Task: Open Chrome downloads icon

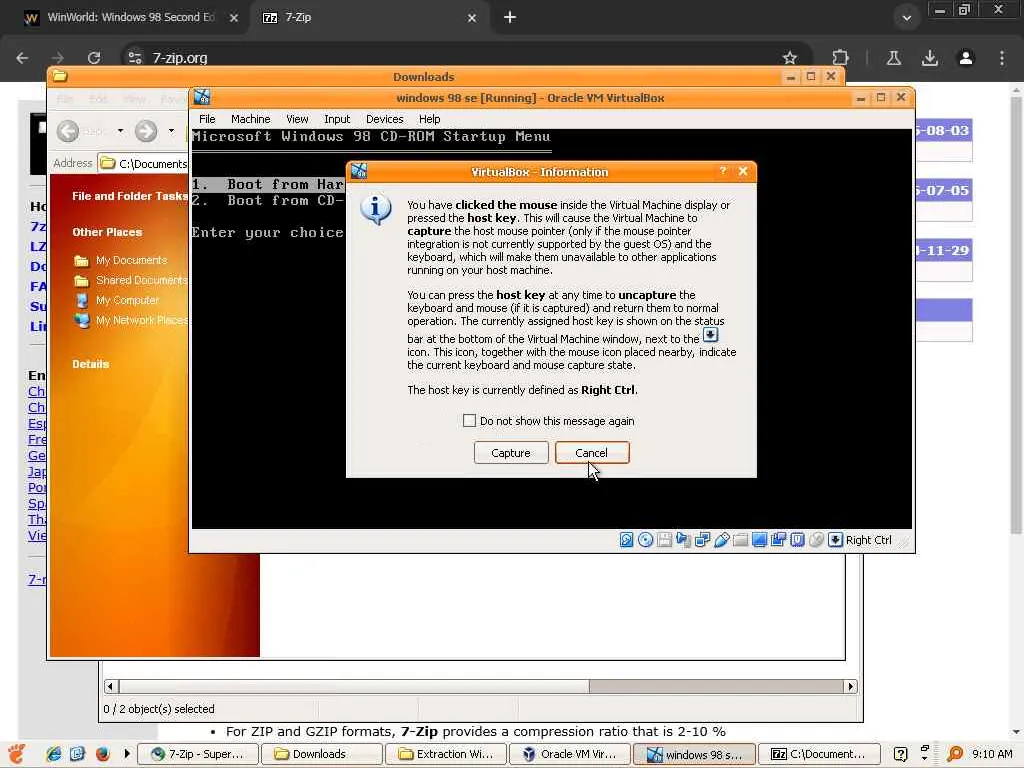Action: coord(929,57)
